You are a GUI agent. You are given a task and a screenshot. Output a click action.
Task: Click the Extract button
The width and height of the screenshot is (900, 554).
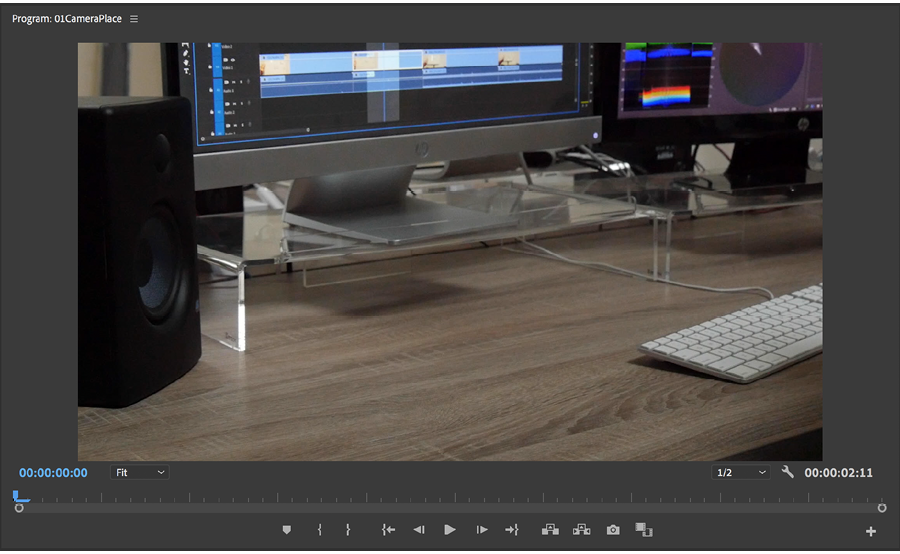point(581,529)
